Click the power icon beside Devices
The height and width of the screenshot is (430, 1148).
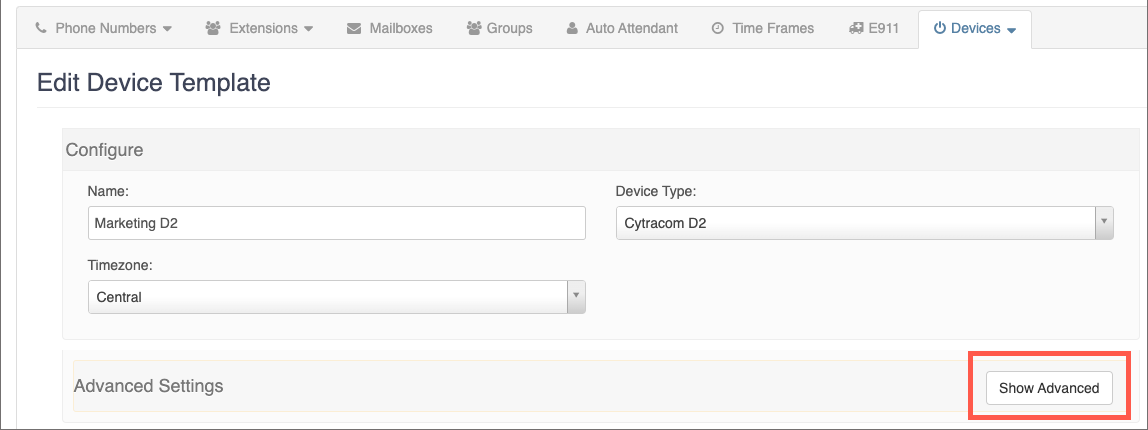coord(939,28)
